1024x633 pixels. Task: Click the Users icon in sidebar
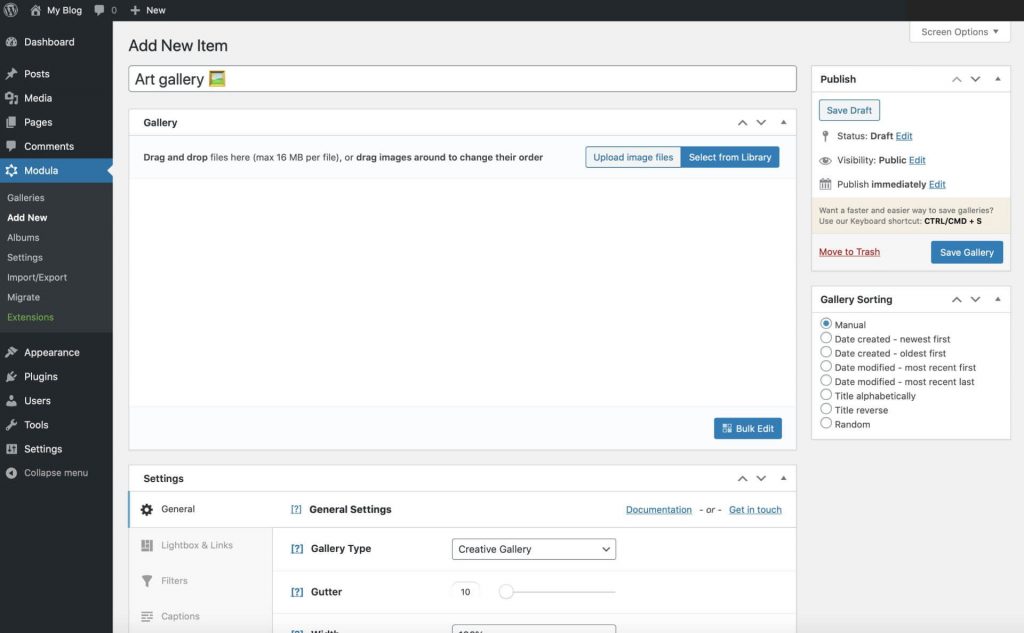tap(11, 400)
